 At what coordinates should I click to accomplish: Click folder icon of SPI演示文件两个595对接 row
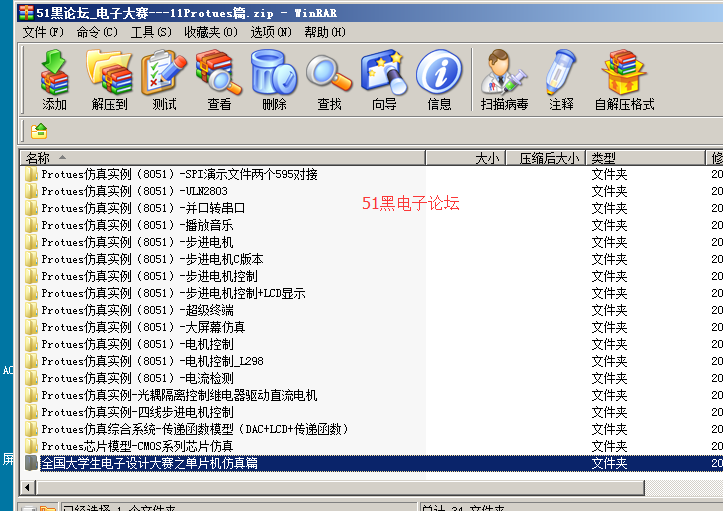coord(31,174)
